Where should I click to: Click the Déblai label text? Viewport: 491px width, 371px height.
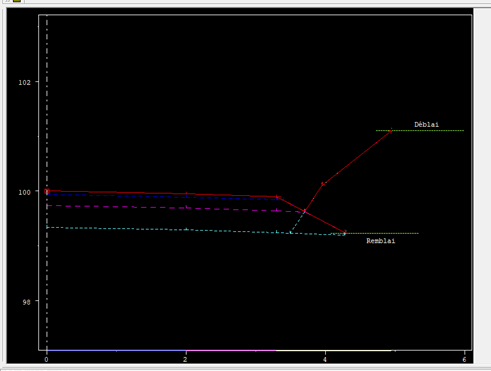[427, 124]
